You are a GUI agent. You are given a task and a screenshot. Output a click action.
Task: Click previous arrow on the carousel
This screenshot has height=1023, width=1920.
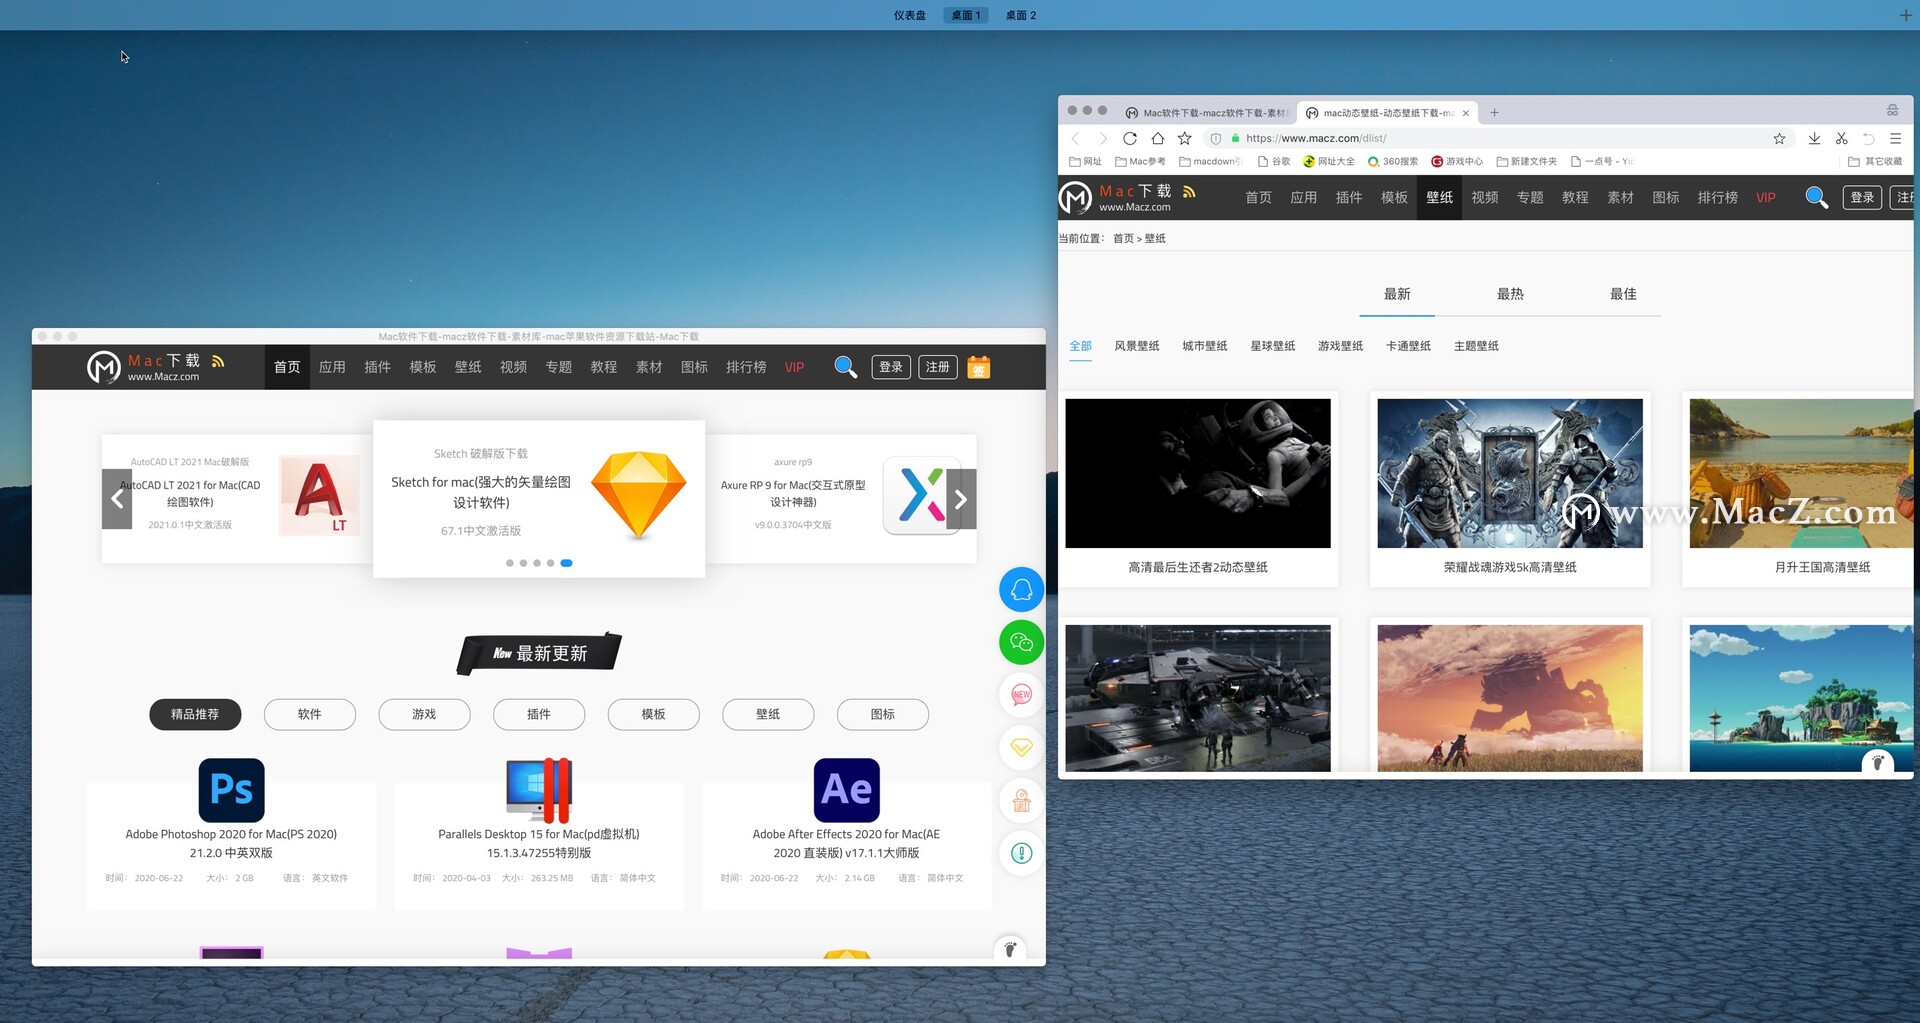(117, 499)
